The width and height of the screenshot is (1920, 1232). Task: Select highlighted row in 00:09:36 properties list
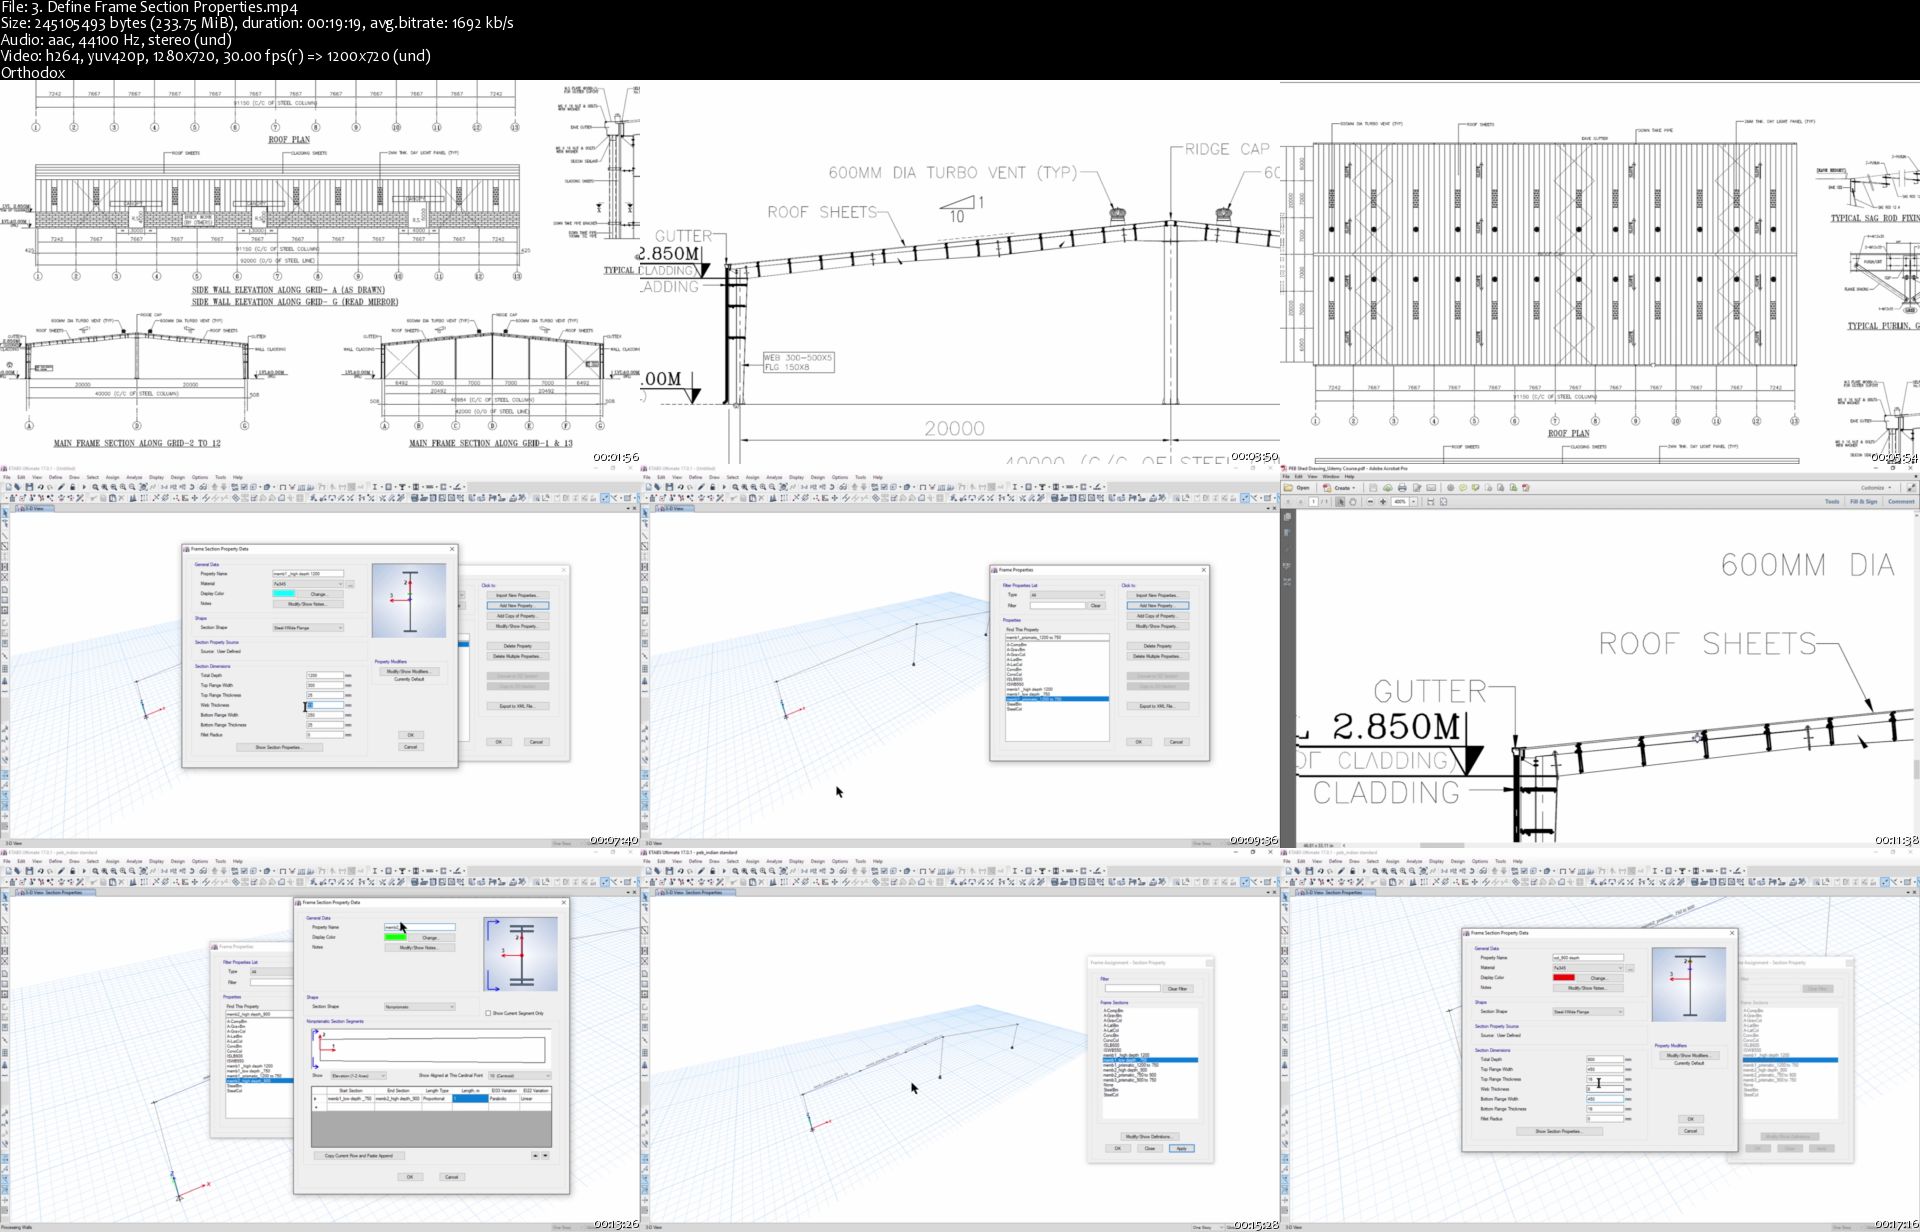[x=1057, y=699]
